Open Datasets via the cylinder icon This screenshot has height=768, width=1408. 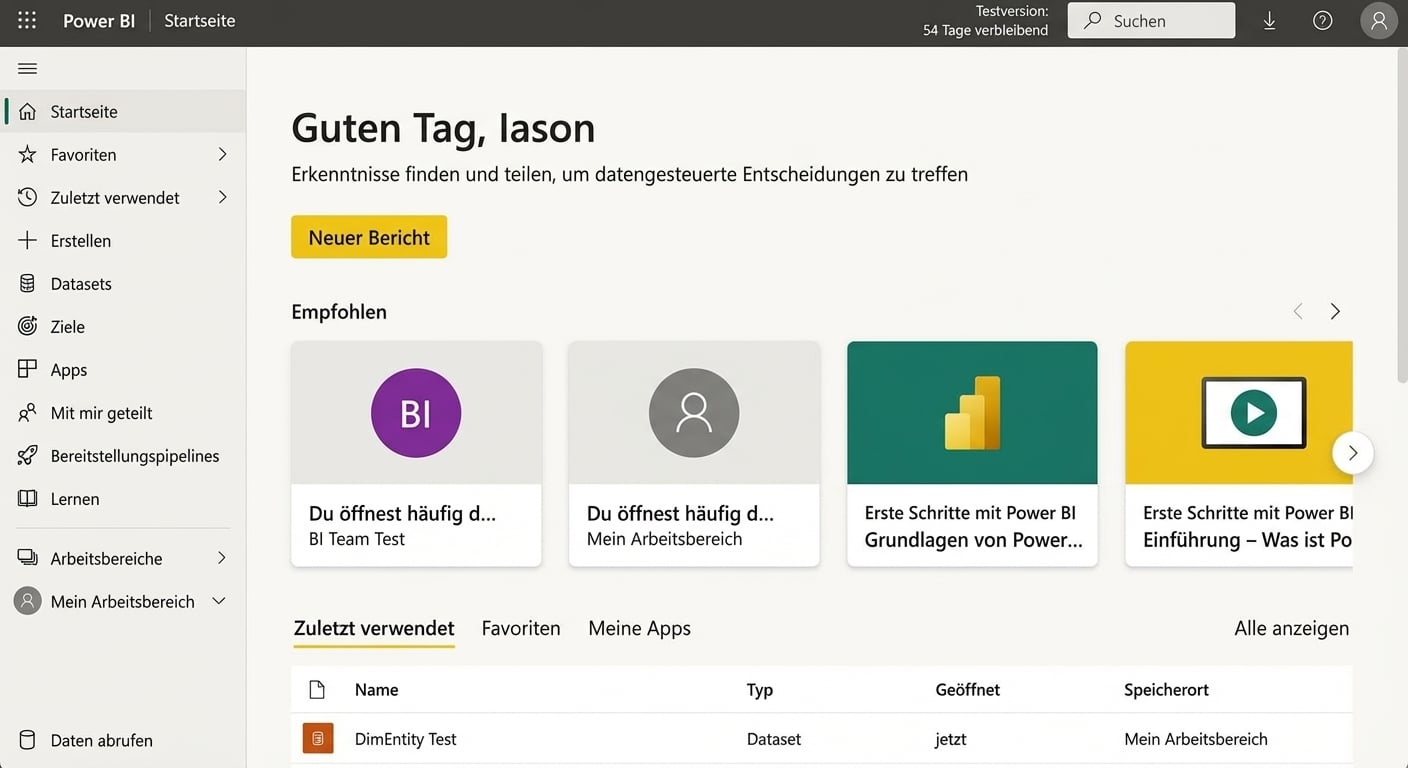coord(28,283)
